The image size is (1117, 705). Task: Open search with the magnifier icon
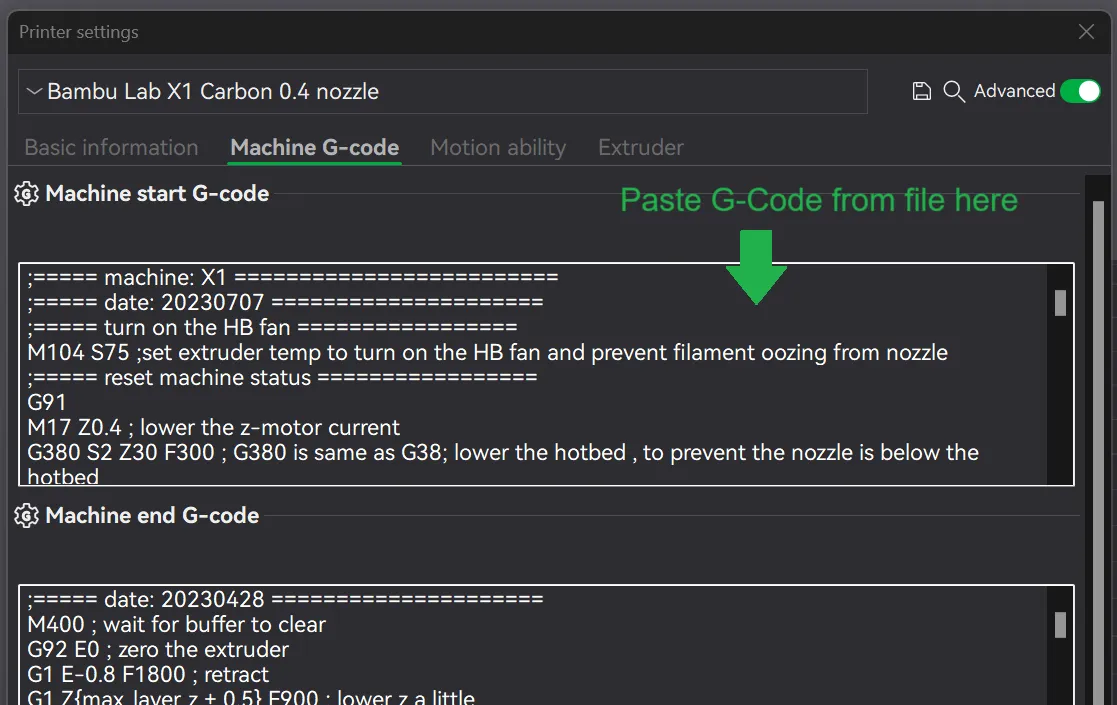click(x=954, y=92)
